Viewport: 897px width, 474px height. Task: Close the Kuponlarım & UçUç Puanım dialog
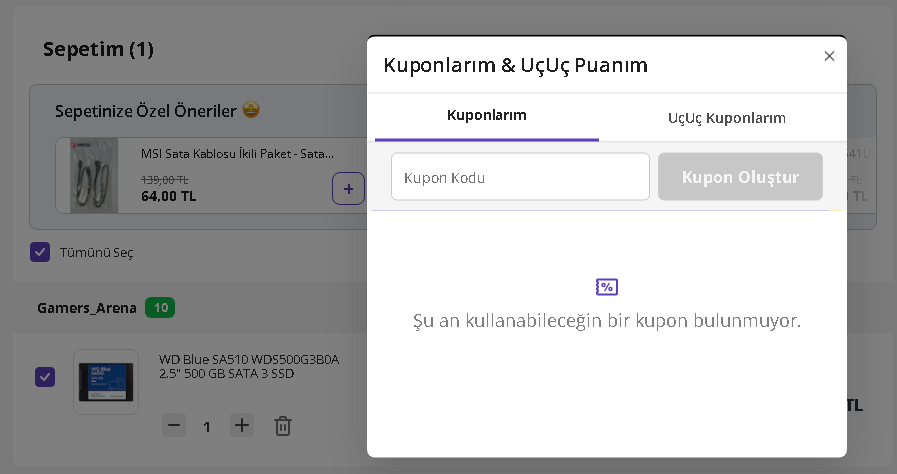click(829, 56)
